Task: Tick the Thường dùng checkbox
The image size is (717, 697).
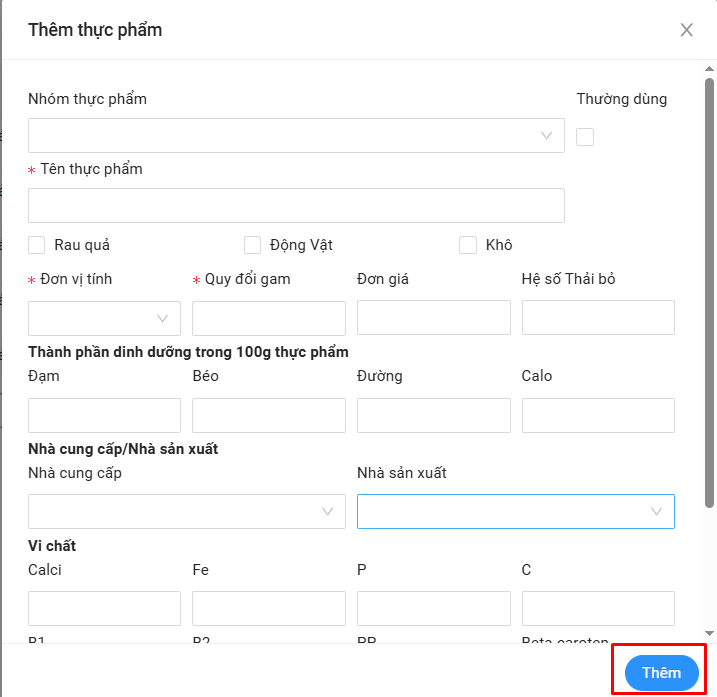Action: (x=585, y=137)
